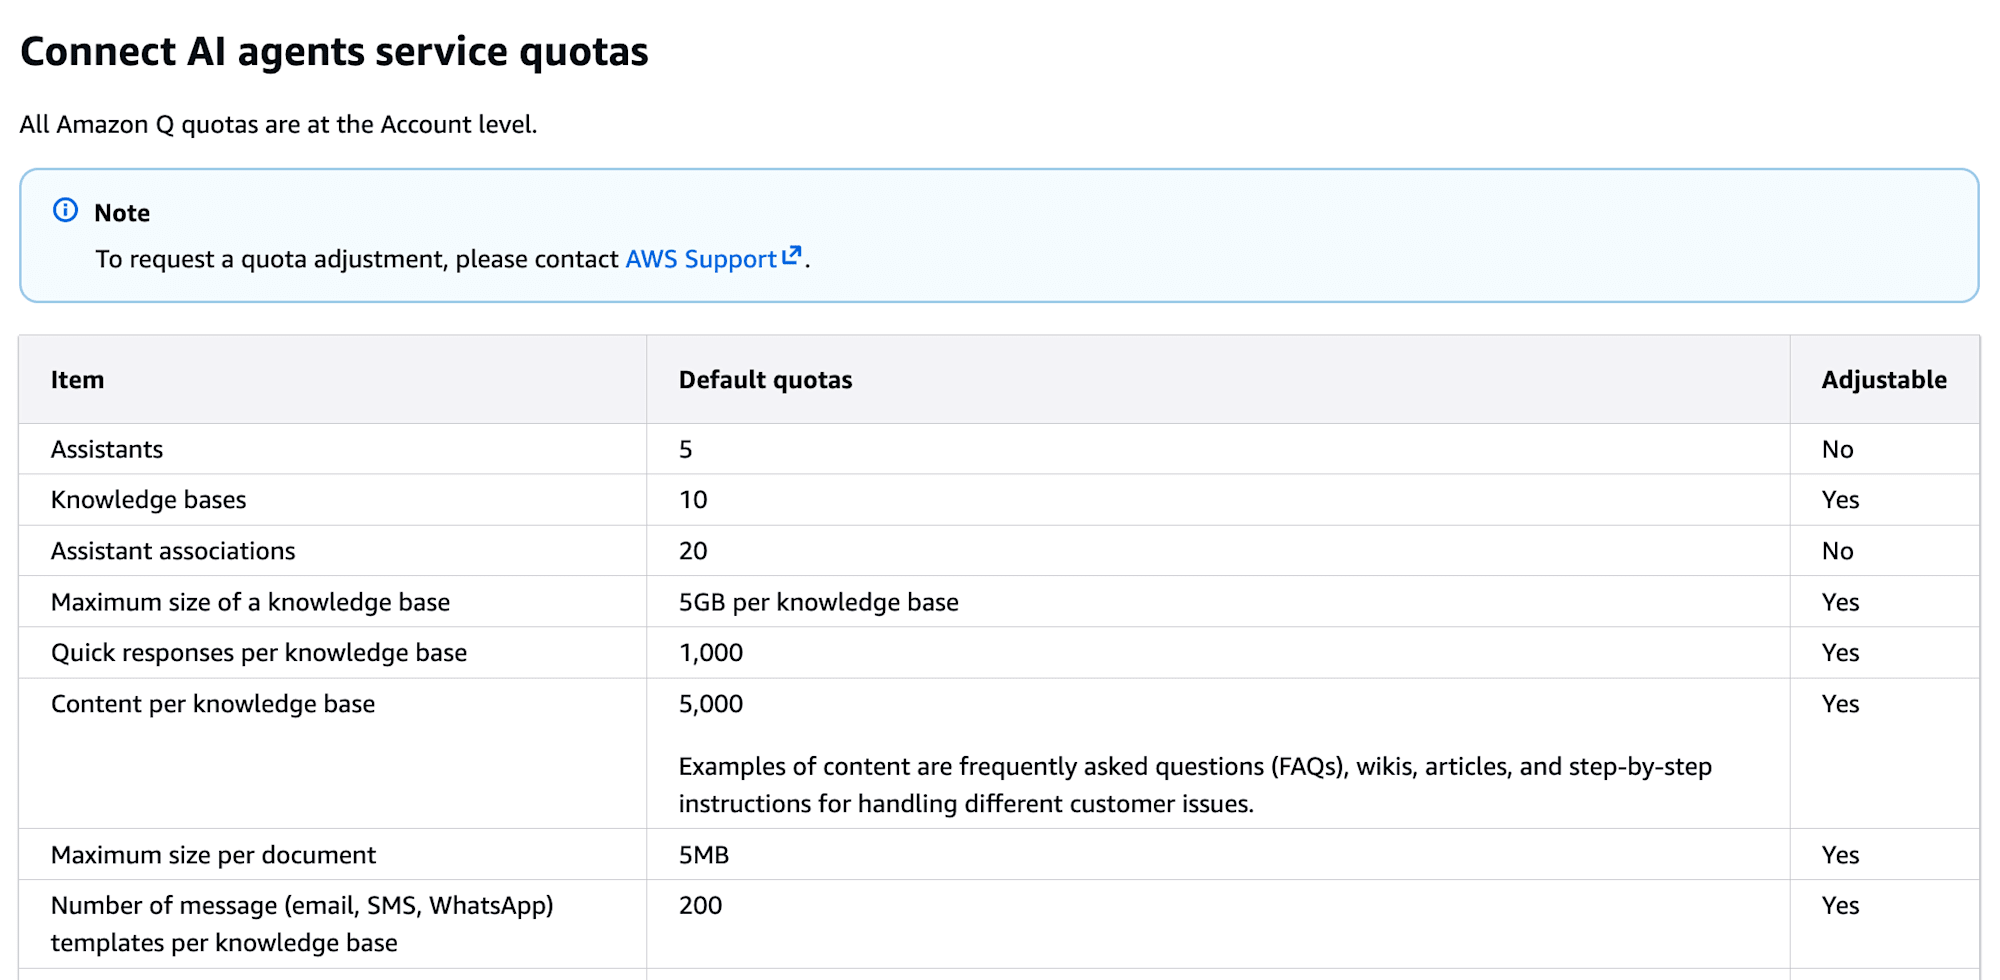Click the "Examples of content" description paragraph
2000x980 pixels.
click(x=1194, y=785)
